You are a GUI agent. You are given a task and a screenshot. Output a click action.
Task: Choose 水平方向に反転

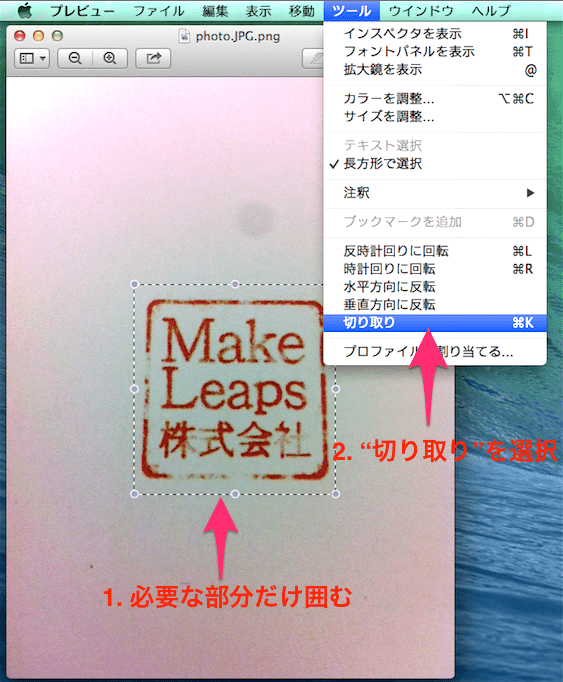point(435,287)
